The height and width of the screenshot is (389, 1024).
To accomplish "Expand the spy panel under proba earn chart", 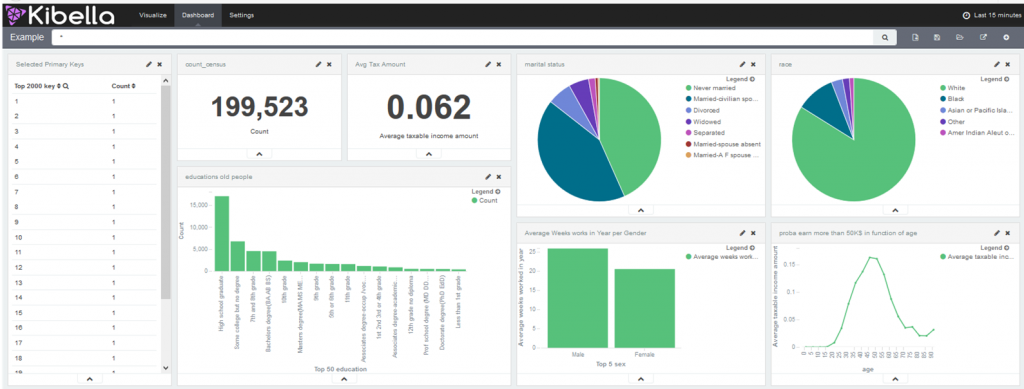I will pyautogui.click(x=895, y=379).
